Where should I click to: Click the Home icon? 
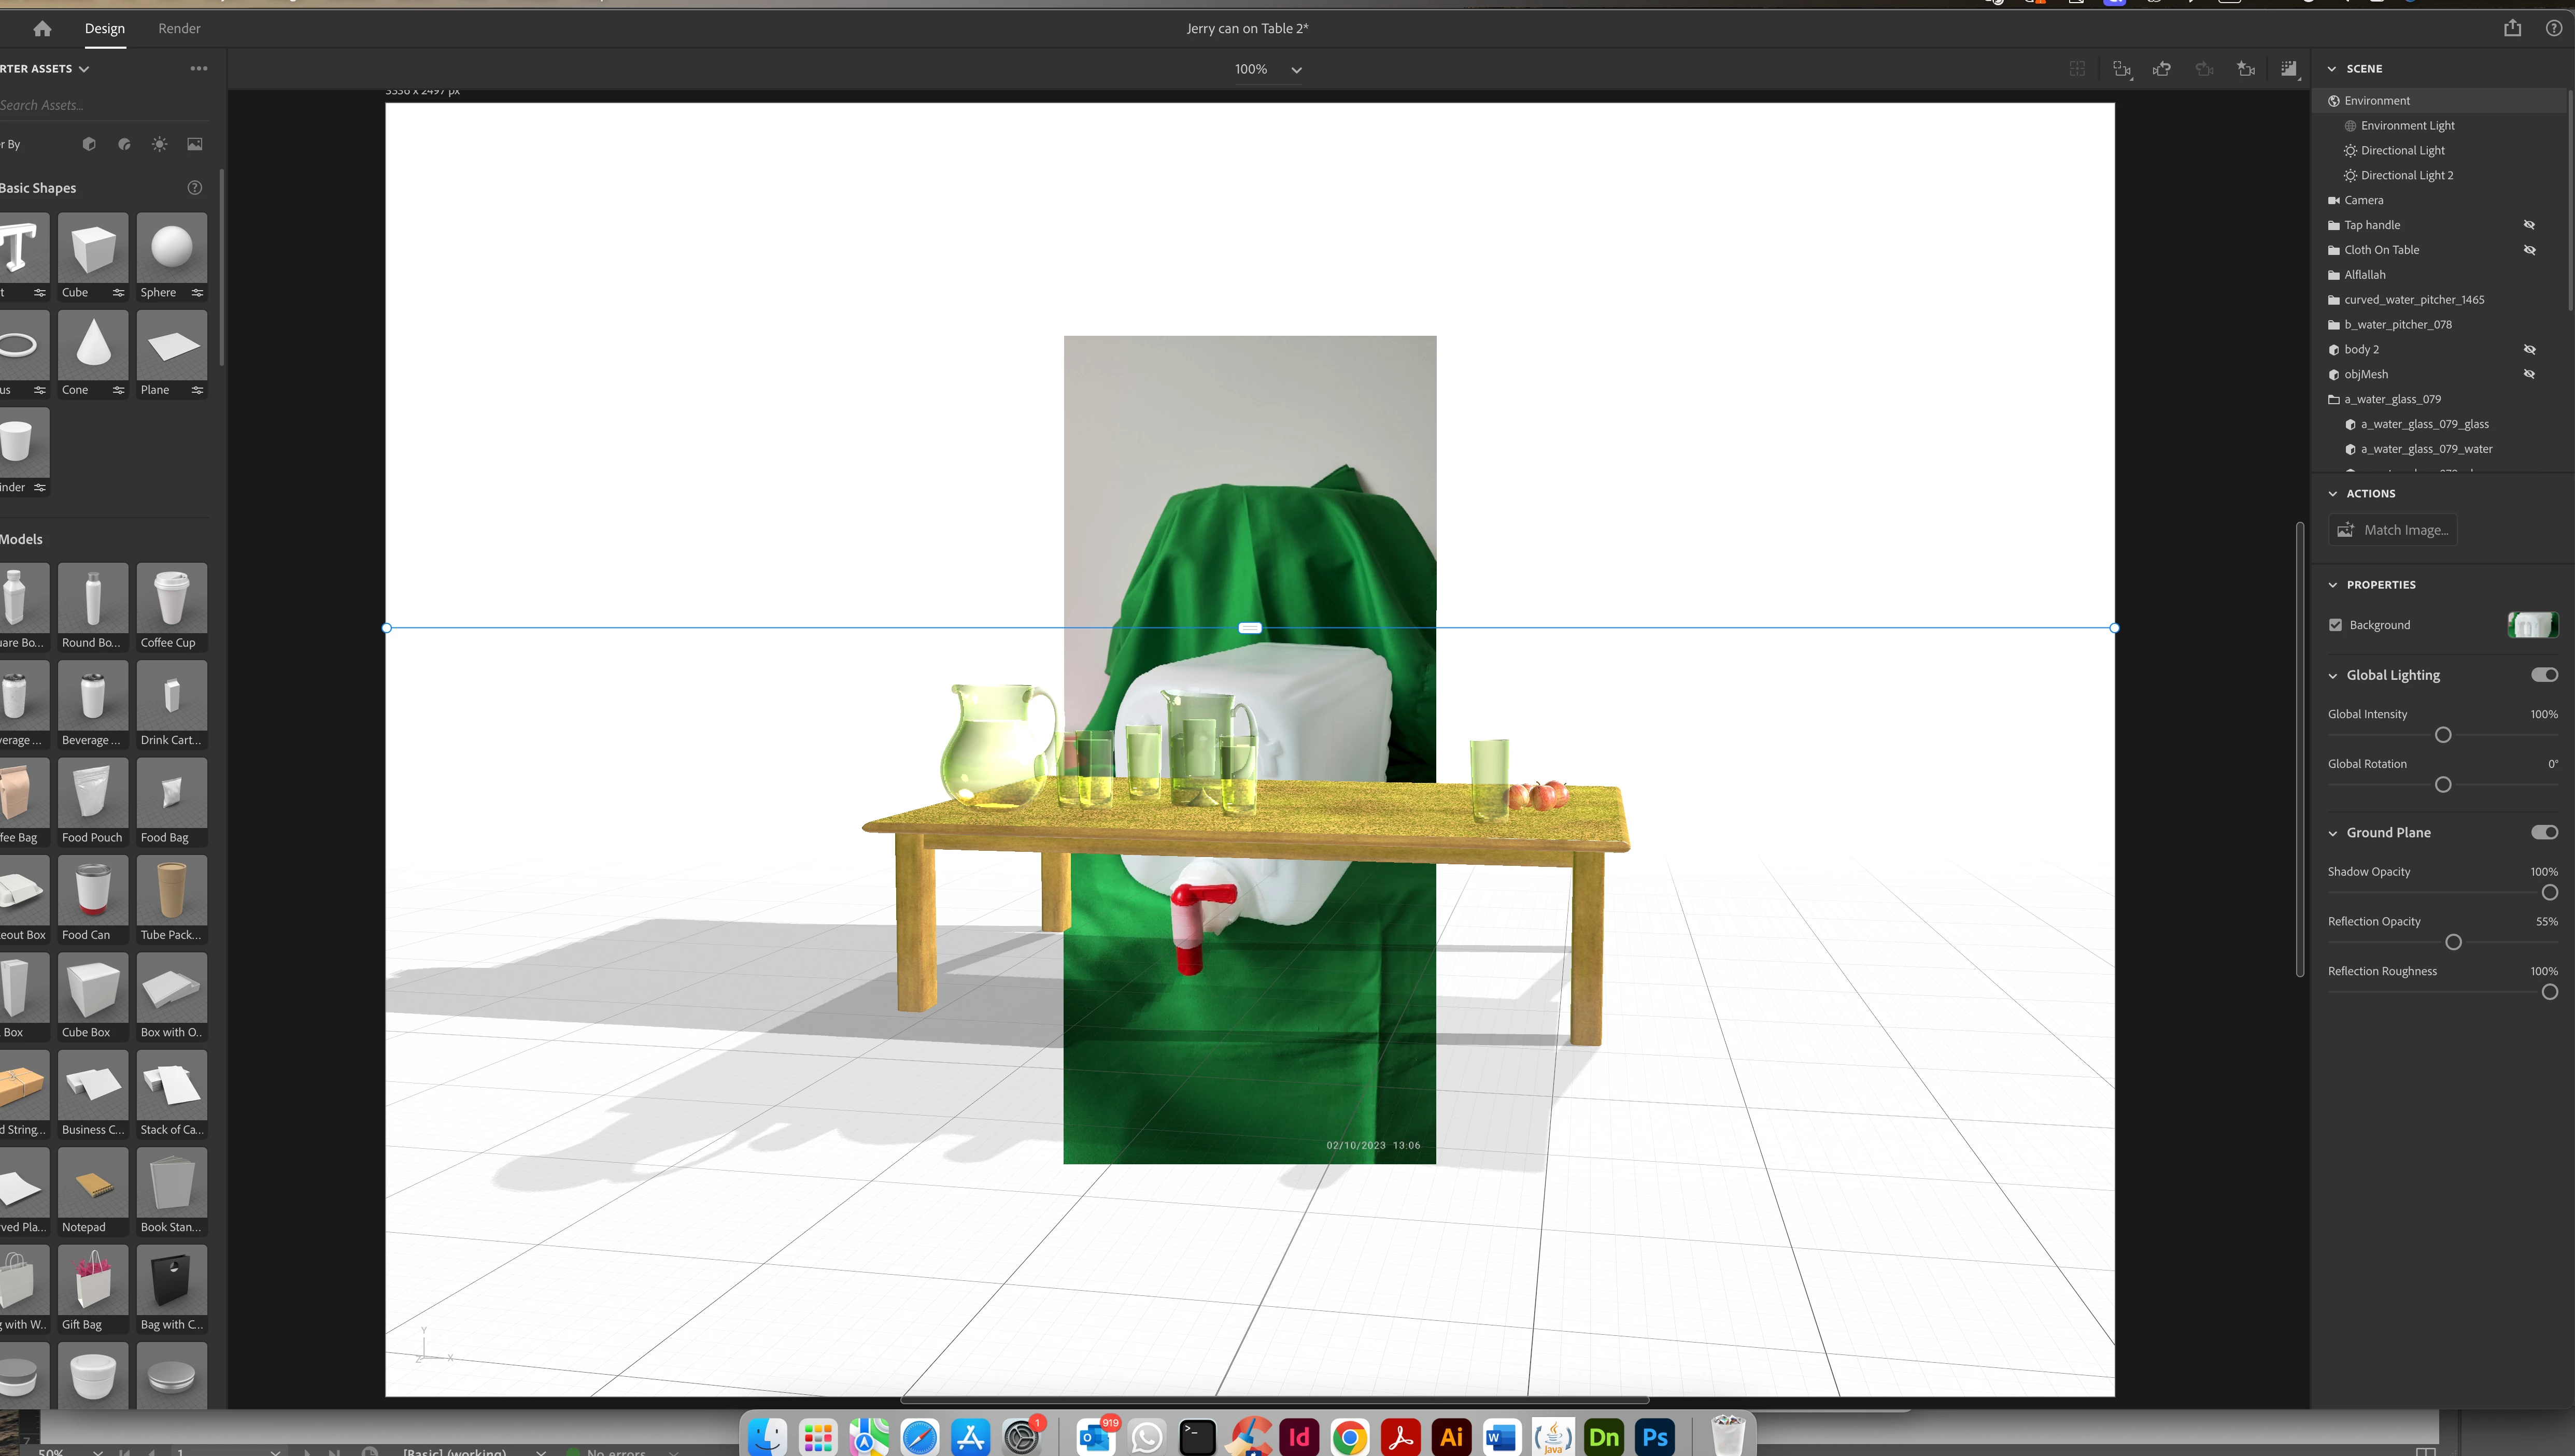coord(42,29)
